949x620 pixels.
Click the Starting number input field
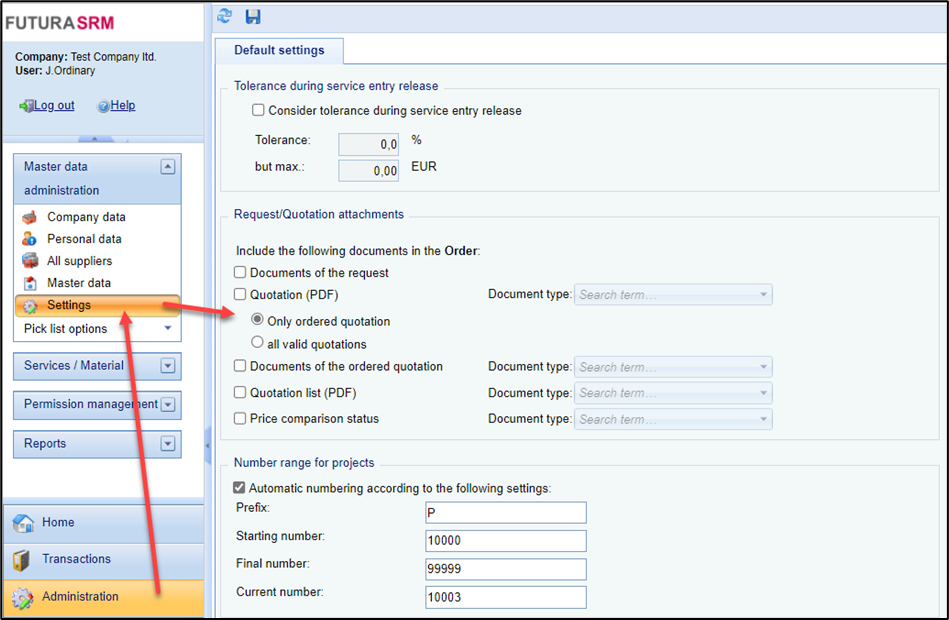(x=505, y=541)
